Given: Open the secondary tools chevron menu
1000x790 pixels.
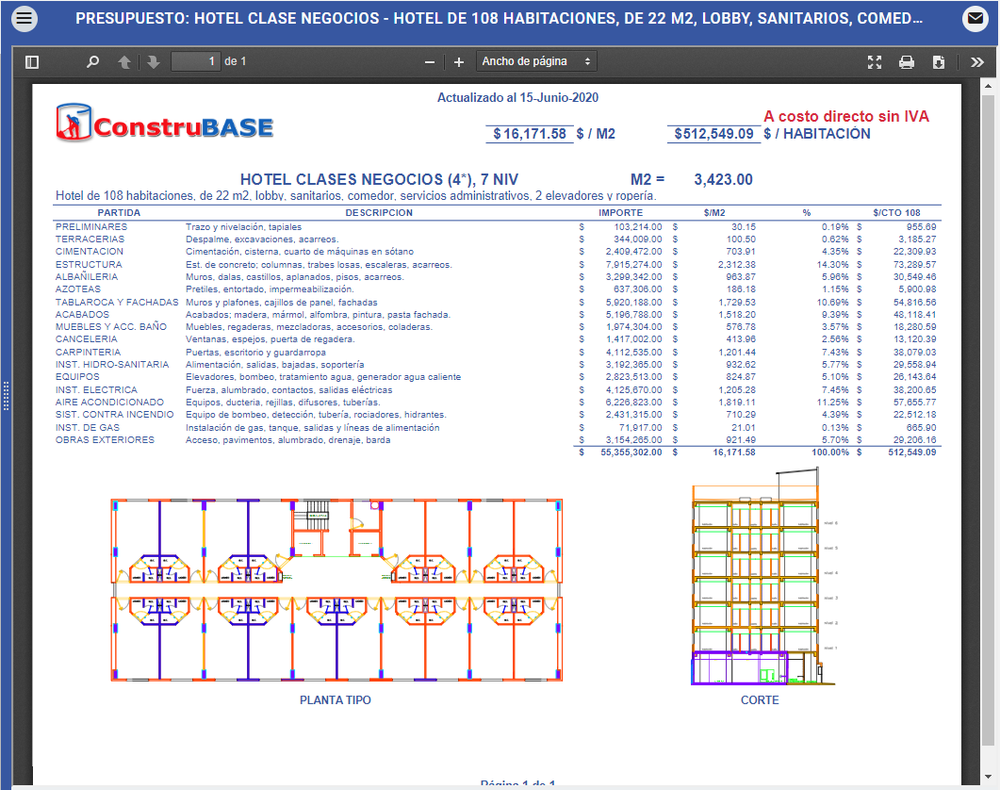Looking at the screenshot, I should [x=977, y=62].
